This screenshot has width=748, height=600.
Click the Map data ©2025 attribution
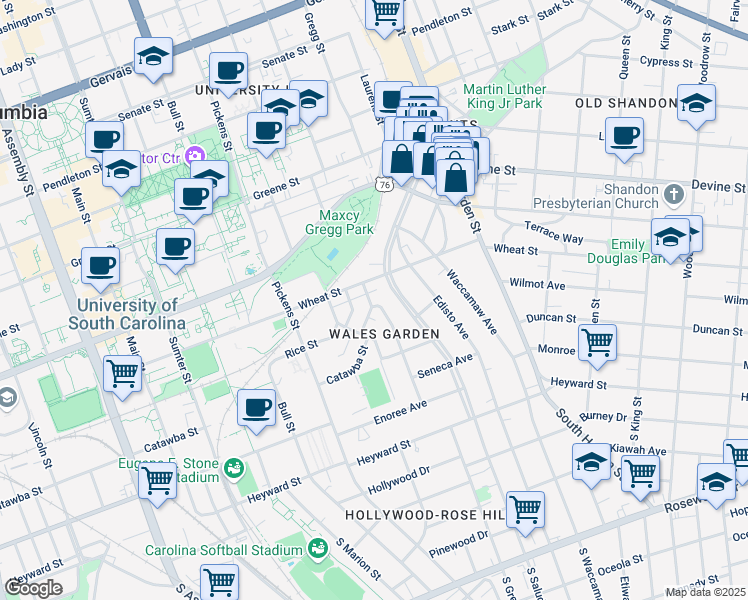(x=705, y=593)
